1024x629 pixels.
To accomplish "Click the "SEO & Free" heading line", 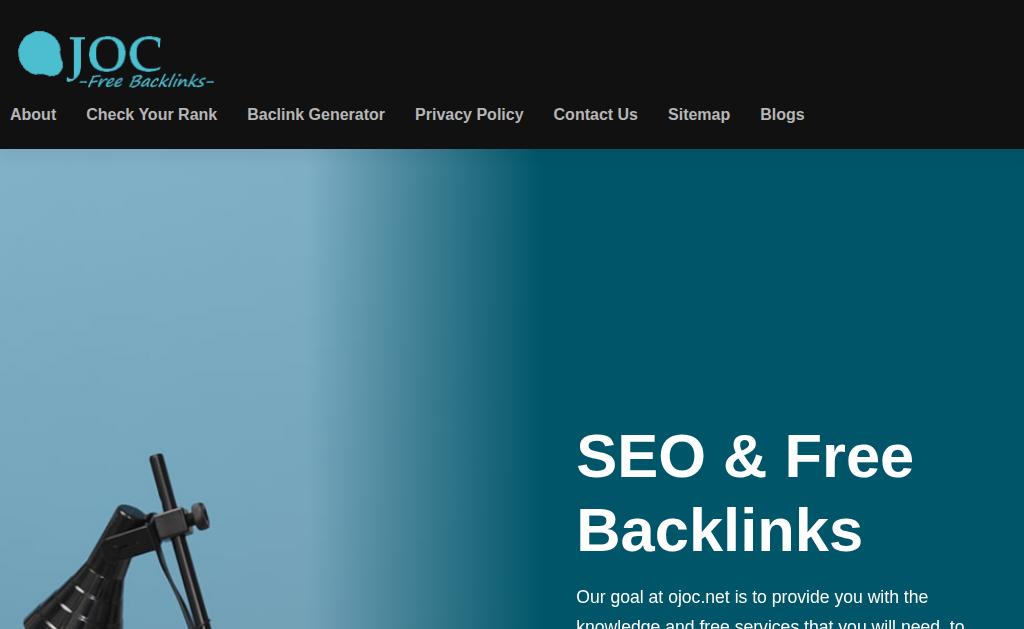I will coord(744,457).
